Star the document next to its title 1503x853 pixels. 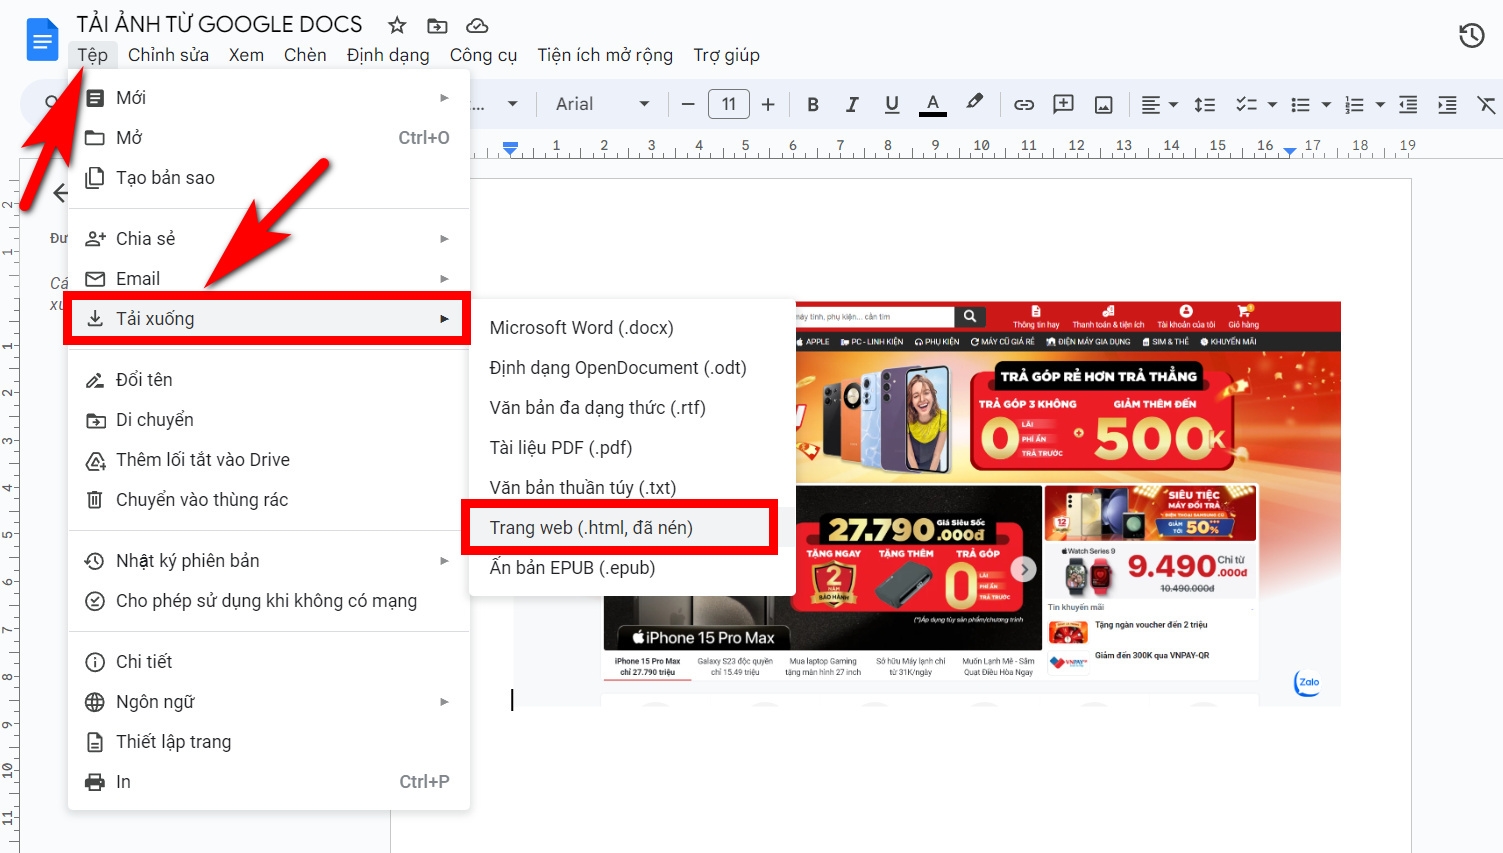[x=396, y=24]
